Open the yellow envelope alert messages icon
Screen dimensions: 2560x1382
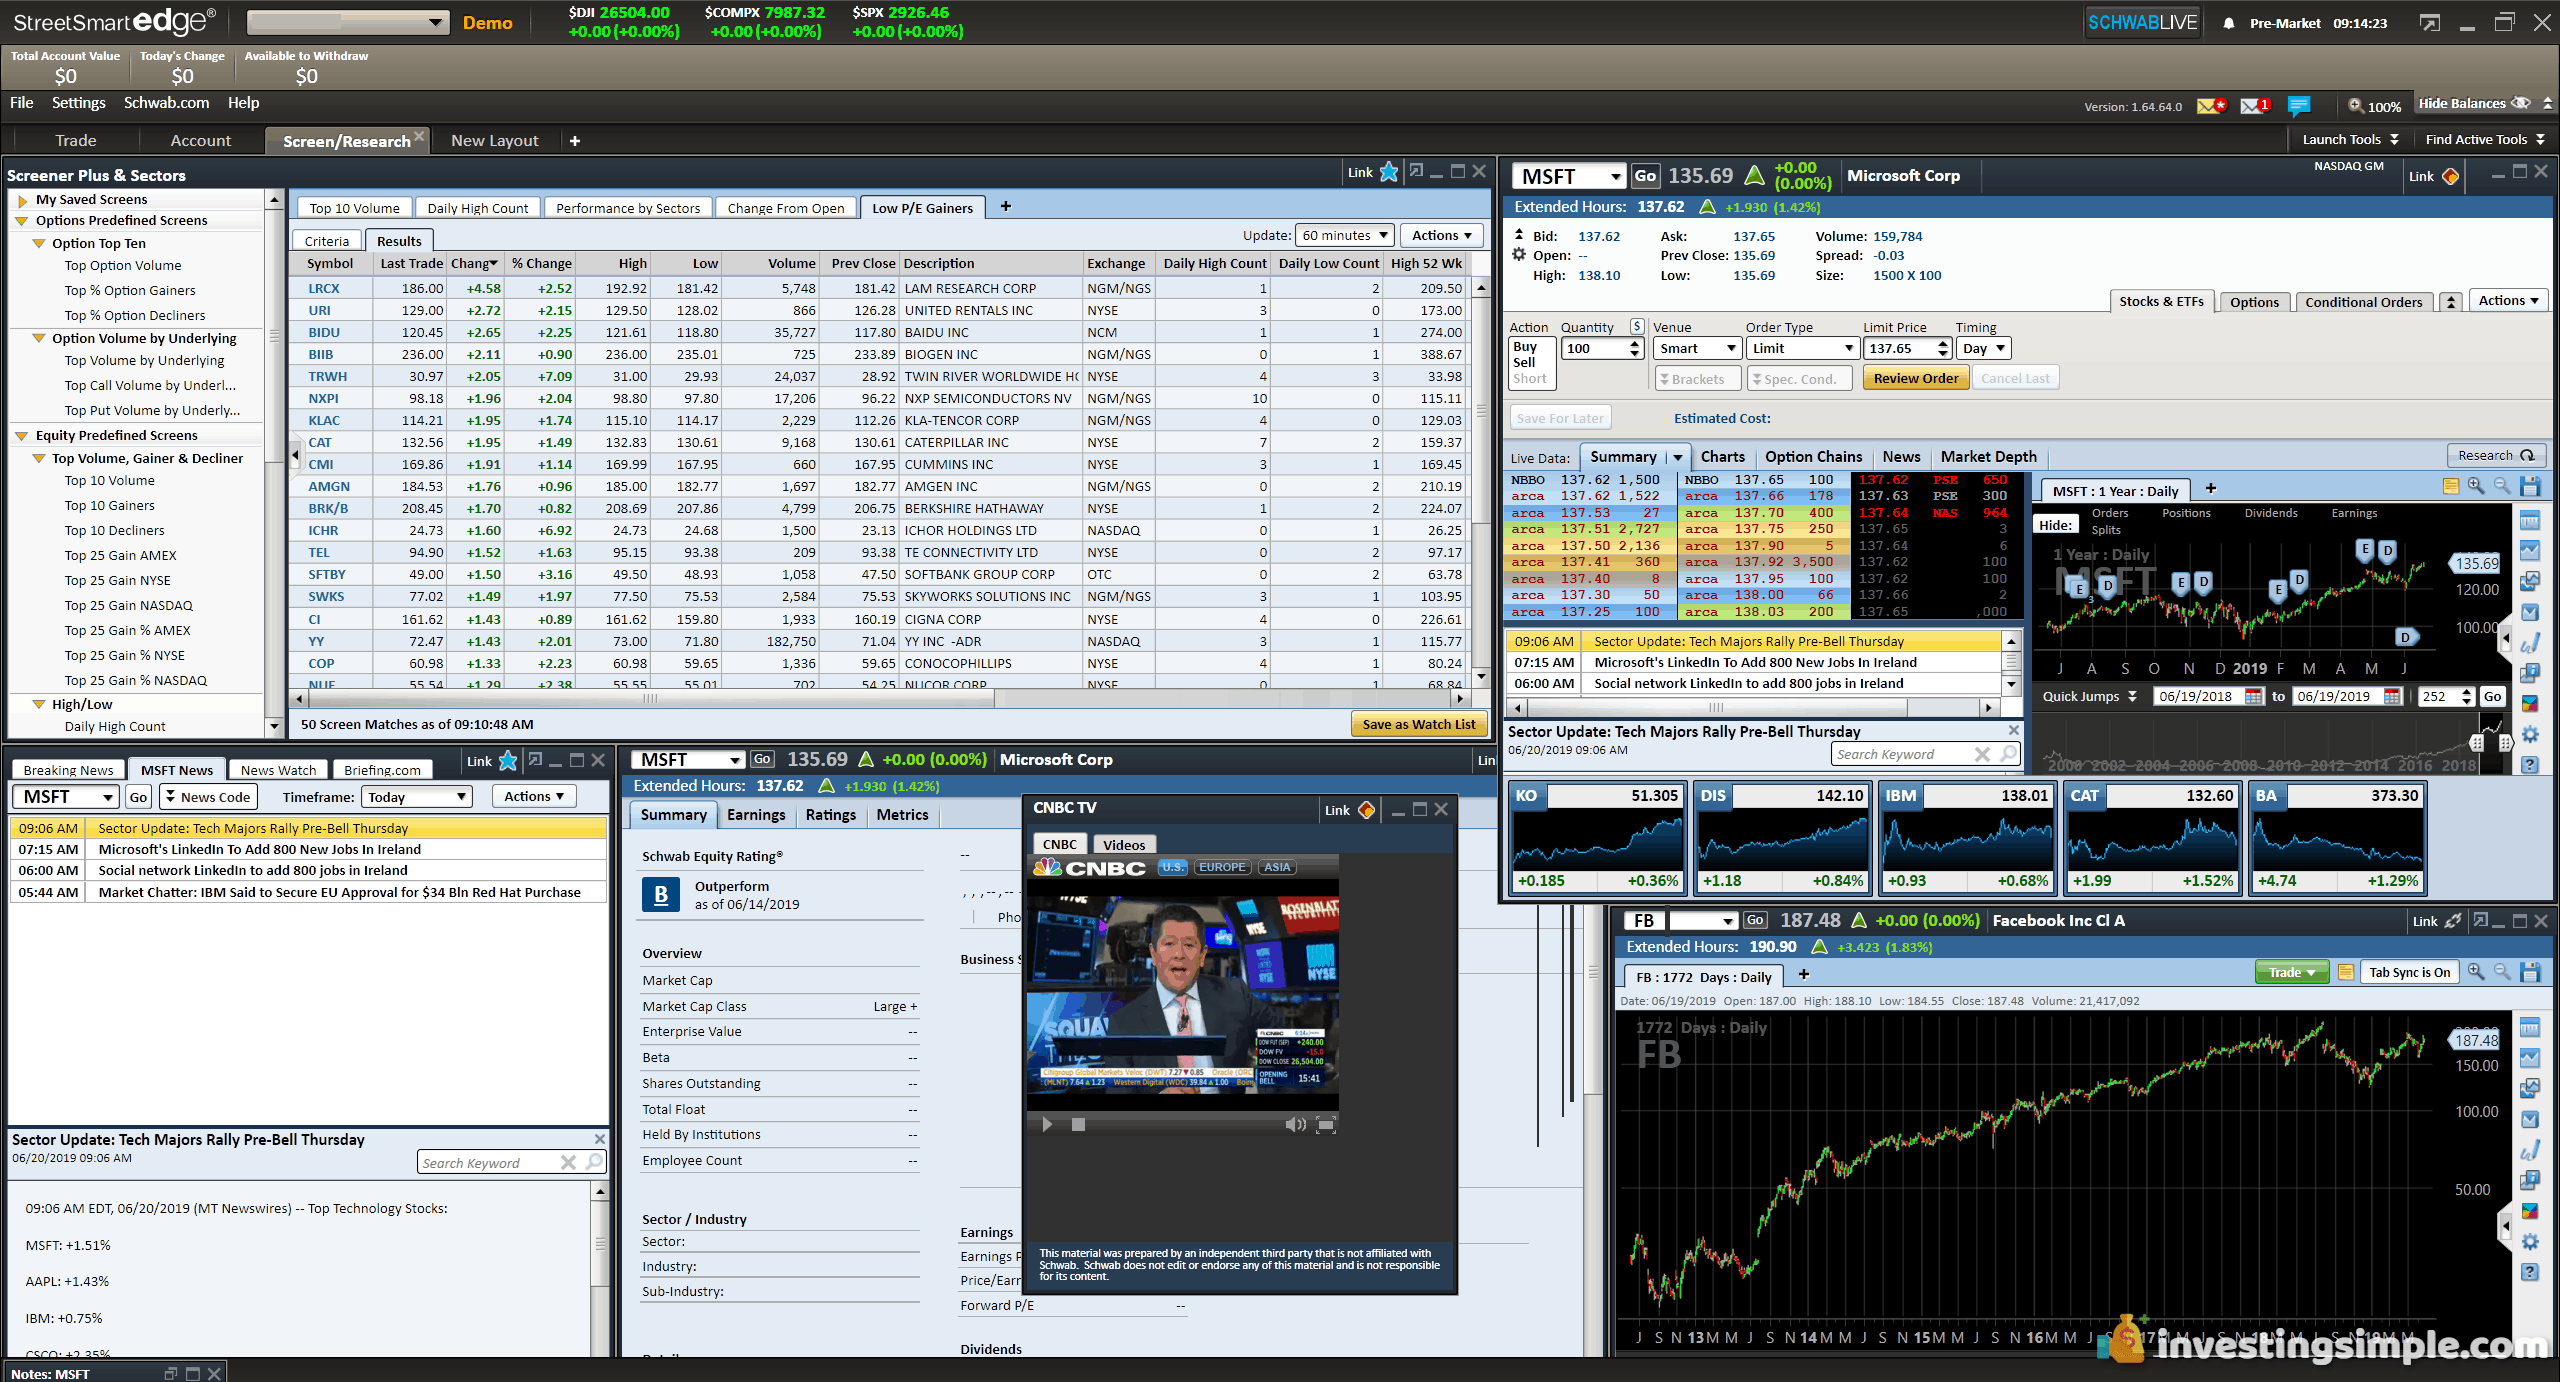(2211, 105)
